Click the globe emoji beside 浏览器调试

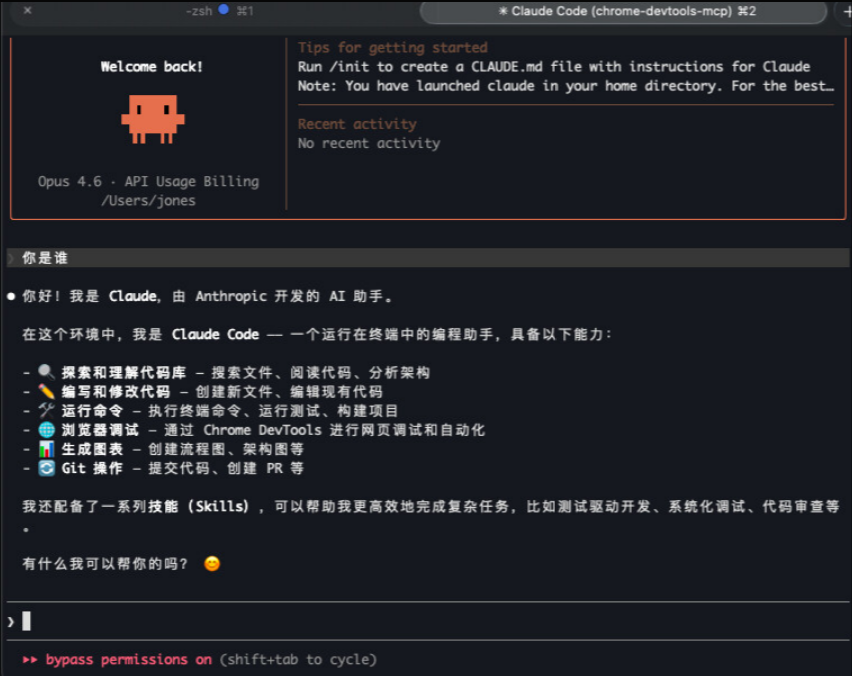[x=47, y=430]
